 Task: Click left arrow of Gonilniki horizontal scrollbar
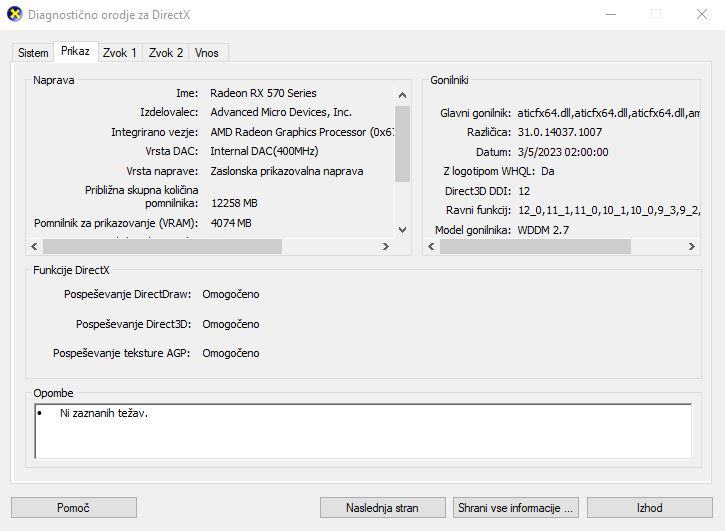(431, 247)
